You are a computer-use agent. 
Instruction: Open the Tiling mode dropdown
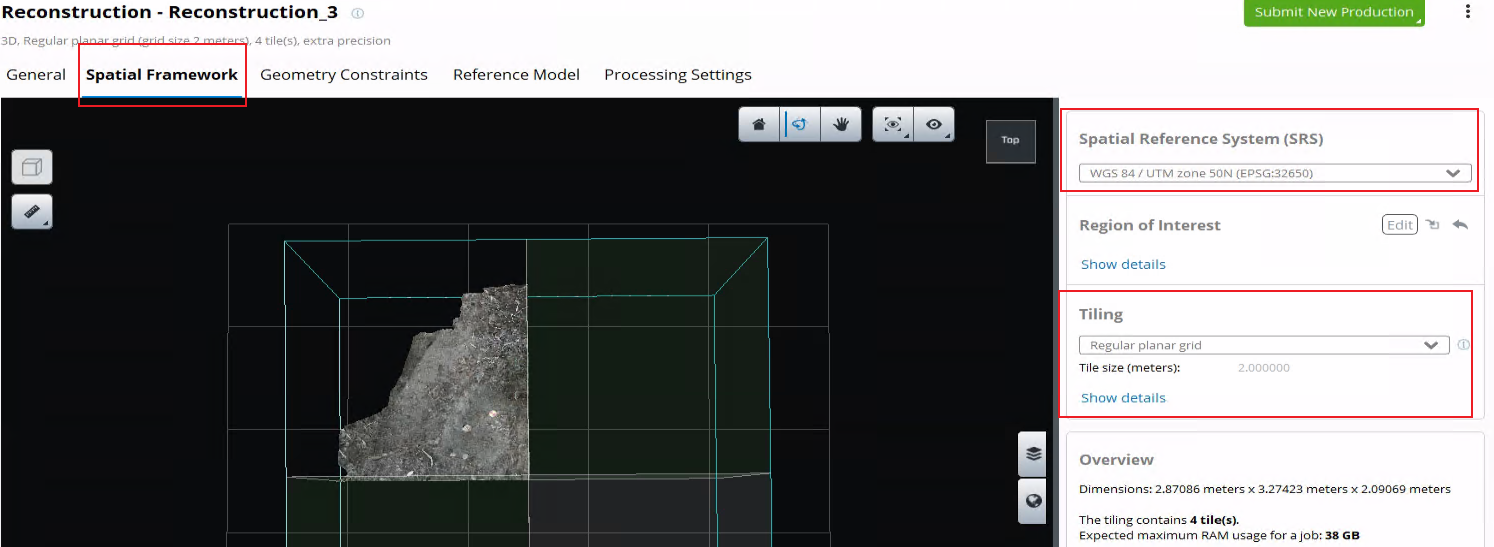(1263, 345)
